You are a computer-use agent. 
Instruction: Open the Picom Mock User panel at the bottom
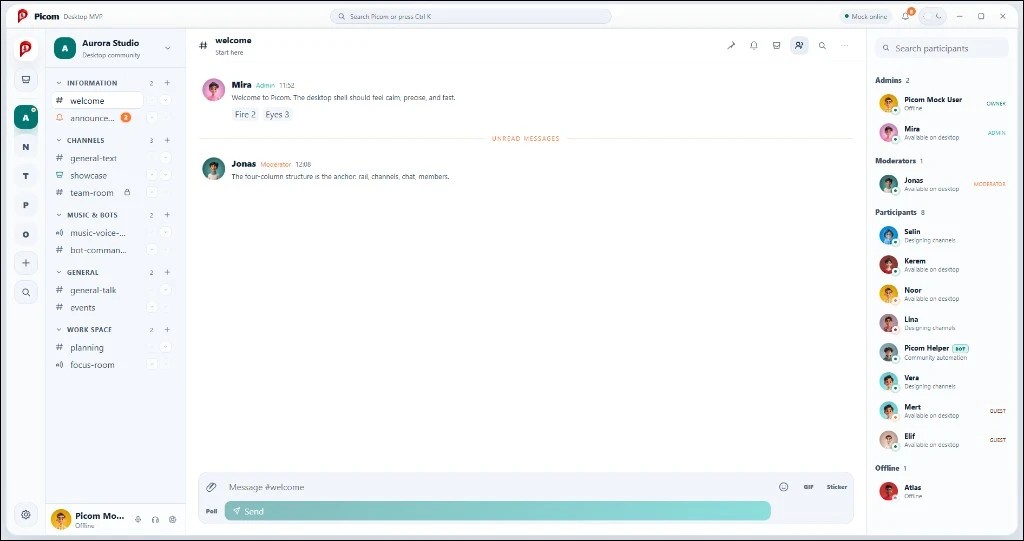pos(89,519)
